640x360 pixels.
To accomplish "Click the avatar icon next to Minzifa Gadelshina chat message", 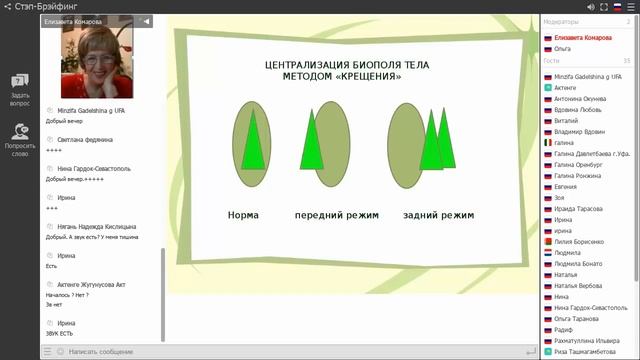I will [50, 110].
